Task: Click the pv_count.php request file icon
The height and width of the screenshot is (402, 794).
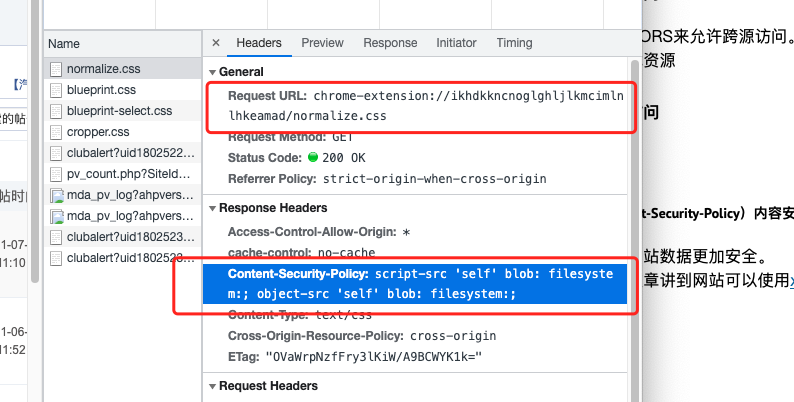Action: click(x=57, y=174)
